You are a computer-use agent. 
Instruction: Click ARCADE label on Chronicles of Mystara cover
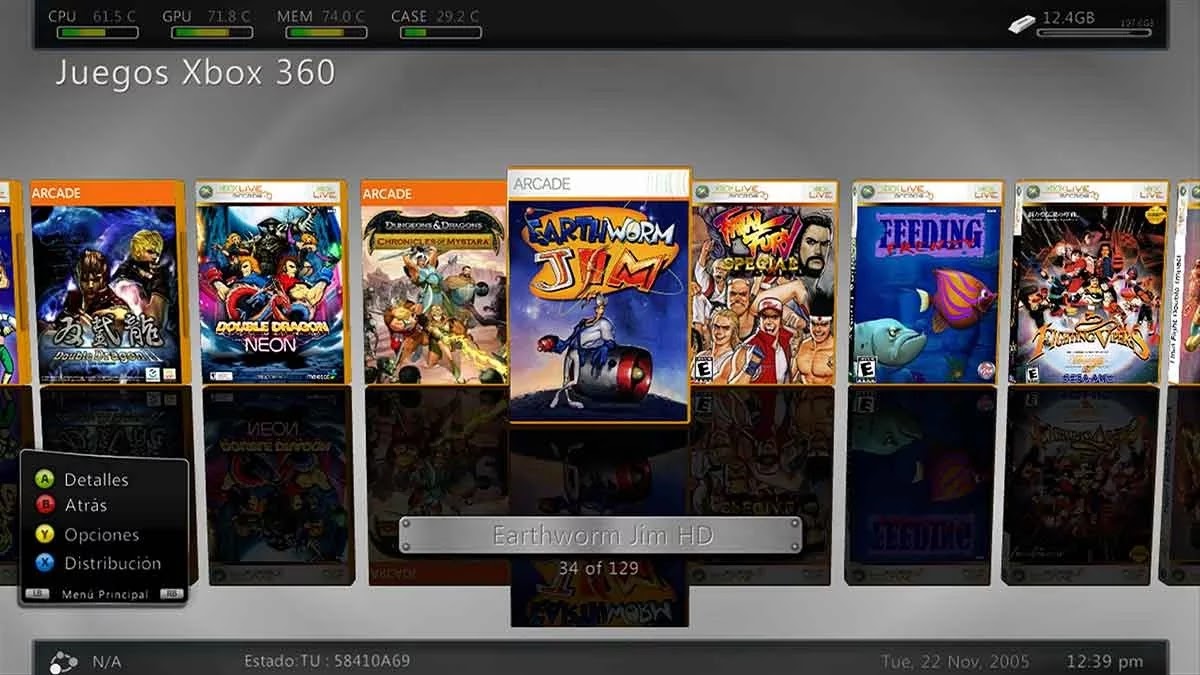coord(387,193)
